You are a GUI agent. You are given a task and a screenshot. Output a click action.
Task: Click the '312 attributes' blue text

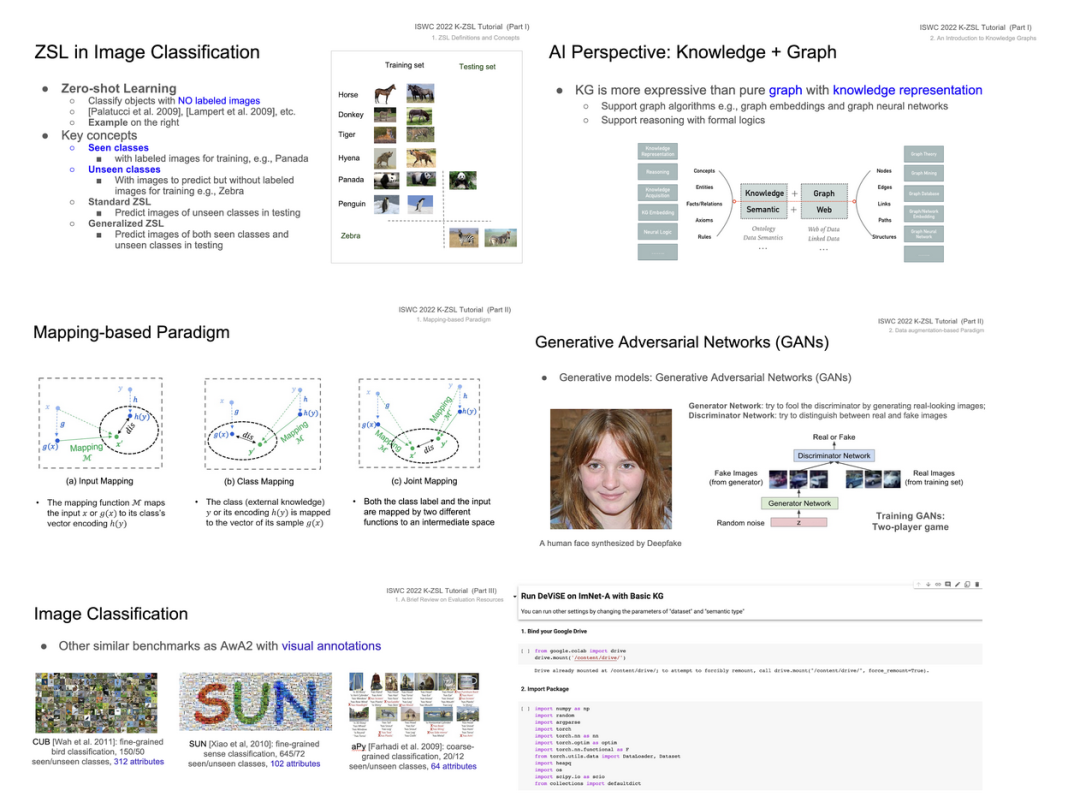(139, 762)
